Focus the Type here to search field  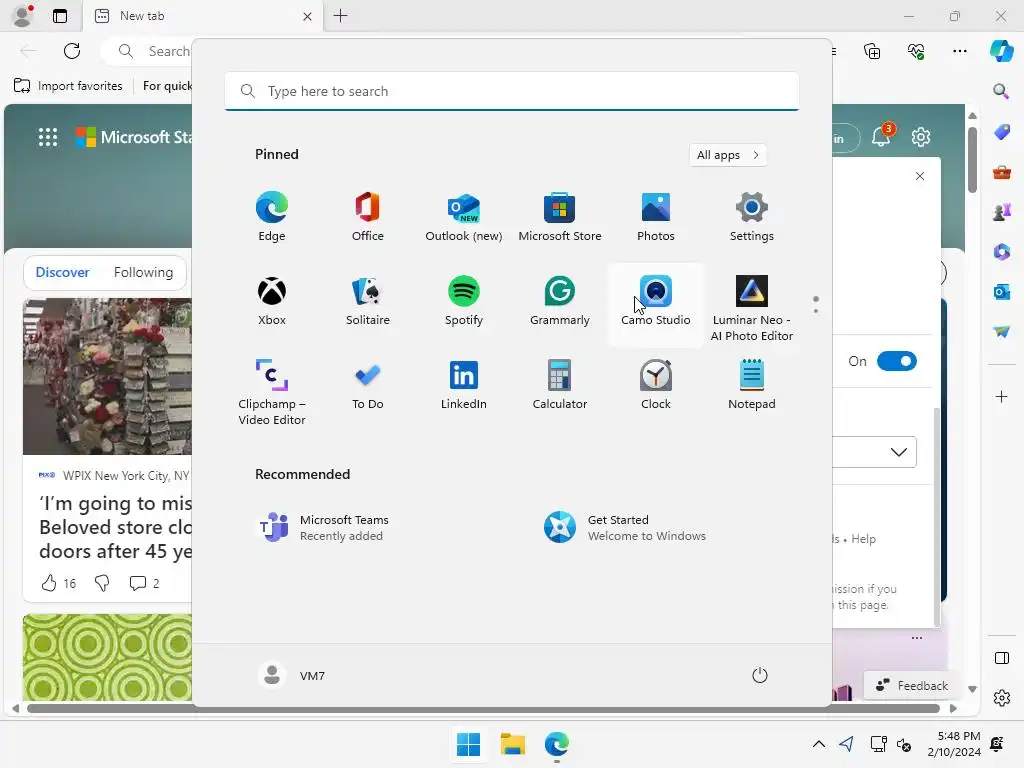[x=511, y=91]
